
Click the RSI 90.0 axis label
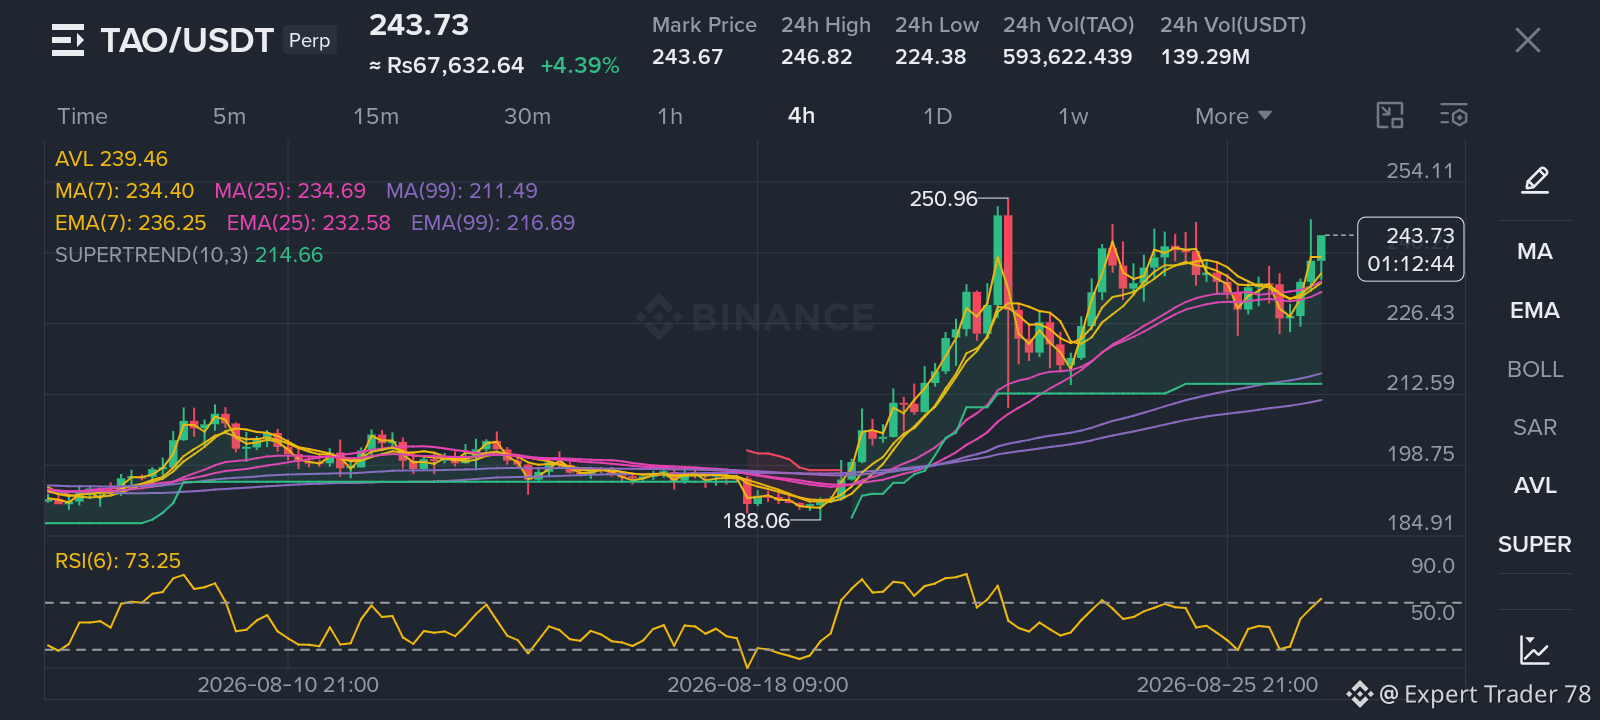[1432, 566]
